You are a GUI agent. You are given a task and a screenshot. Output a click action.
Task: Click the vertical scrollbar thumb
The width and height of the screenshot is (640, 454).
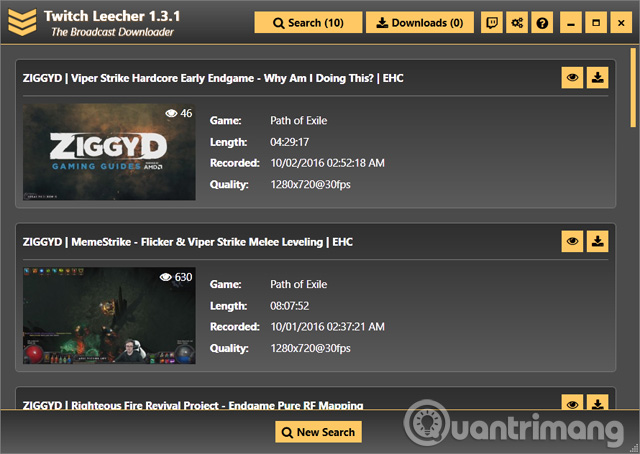tap(633, 88)
